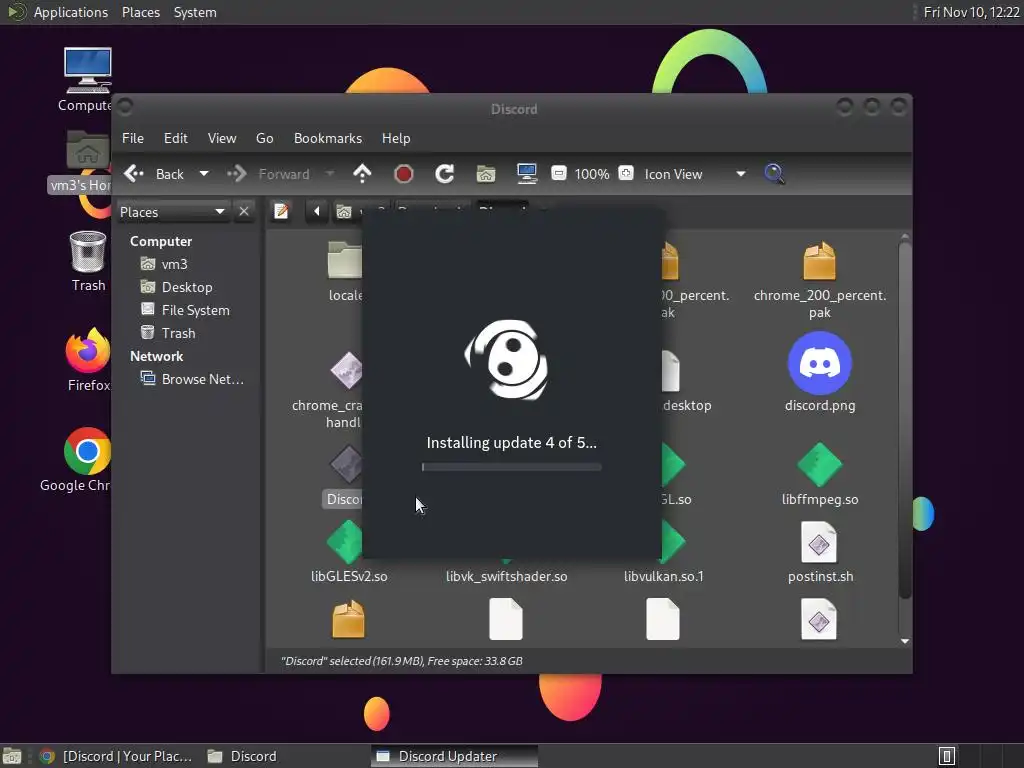Click the show desktop taskbar icon
This screenshot has height=768, width=1024.
click(x=12, y=756)
